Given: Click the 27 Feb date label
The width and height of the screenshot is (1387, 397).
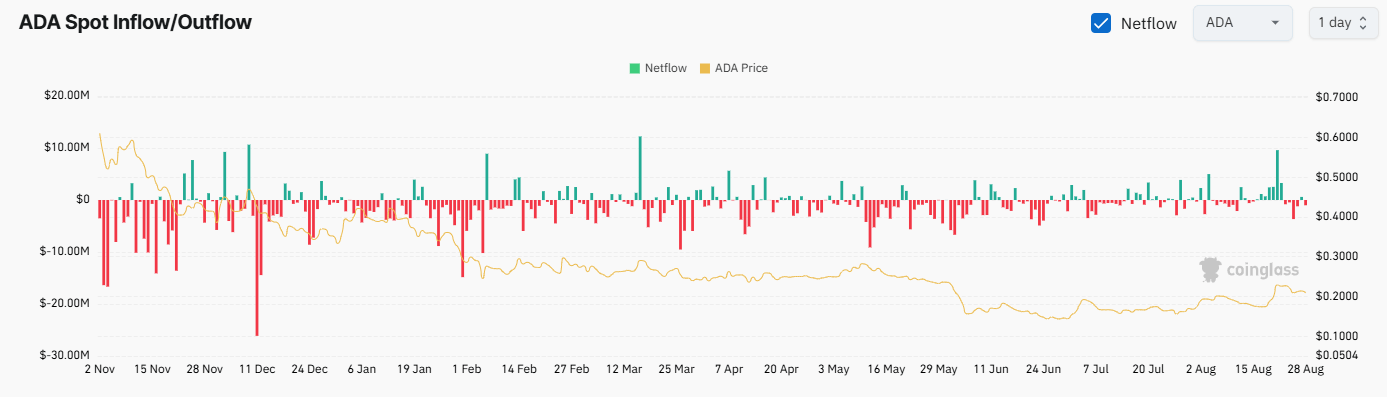Looking at the screenshot, I should [x=572, y=369].
